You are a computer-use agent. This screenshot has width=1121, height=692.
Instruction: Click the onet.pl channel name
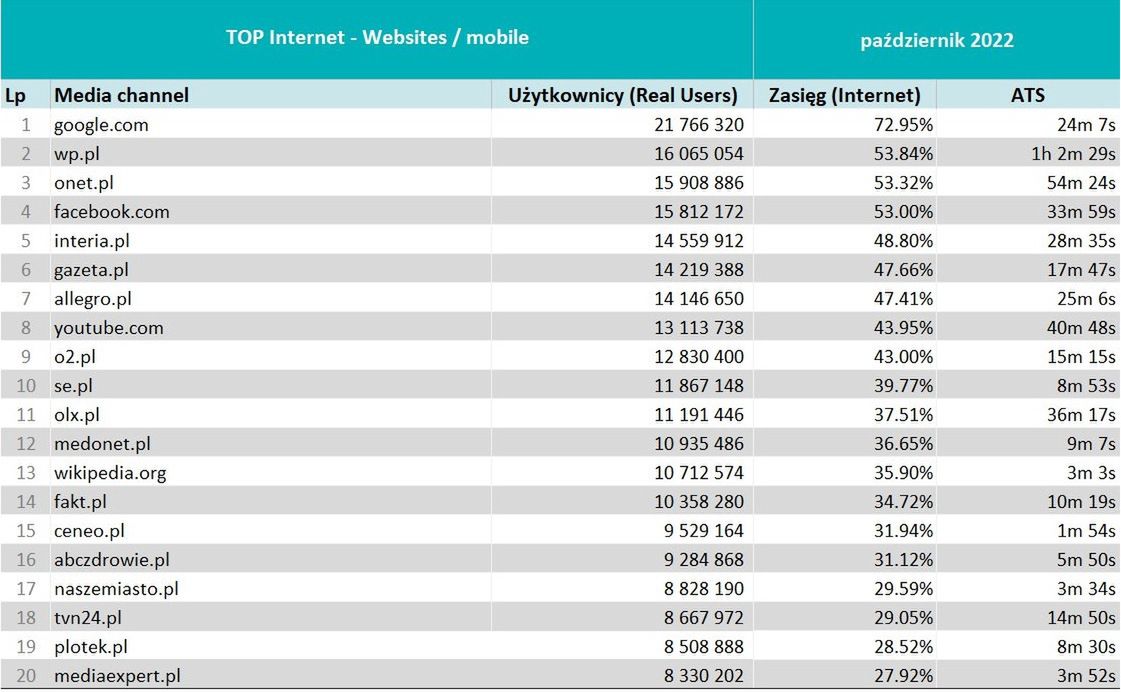pyautogui.click(x=83, y=183)
